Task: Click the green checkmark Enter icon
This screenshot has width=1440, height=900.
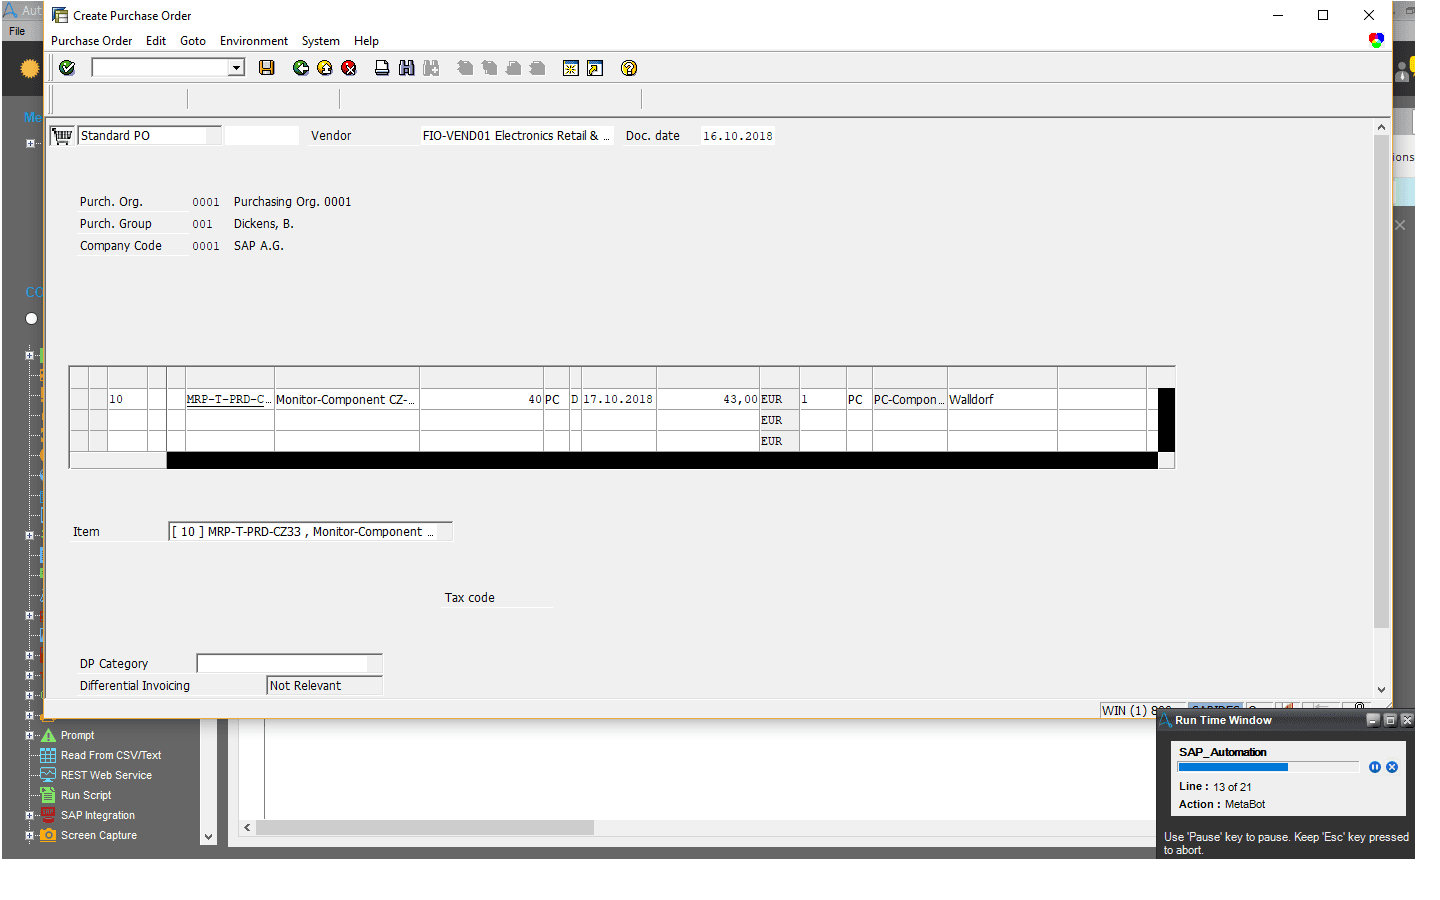Action: [67, 68]
